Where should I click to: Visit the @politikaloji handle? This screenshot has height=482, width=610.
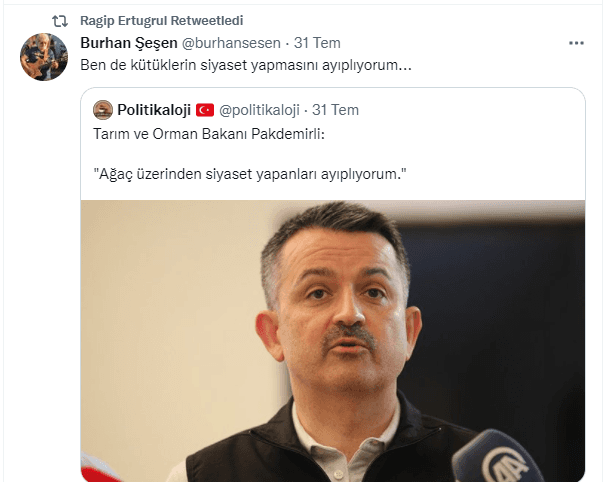259,110
